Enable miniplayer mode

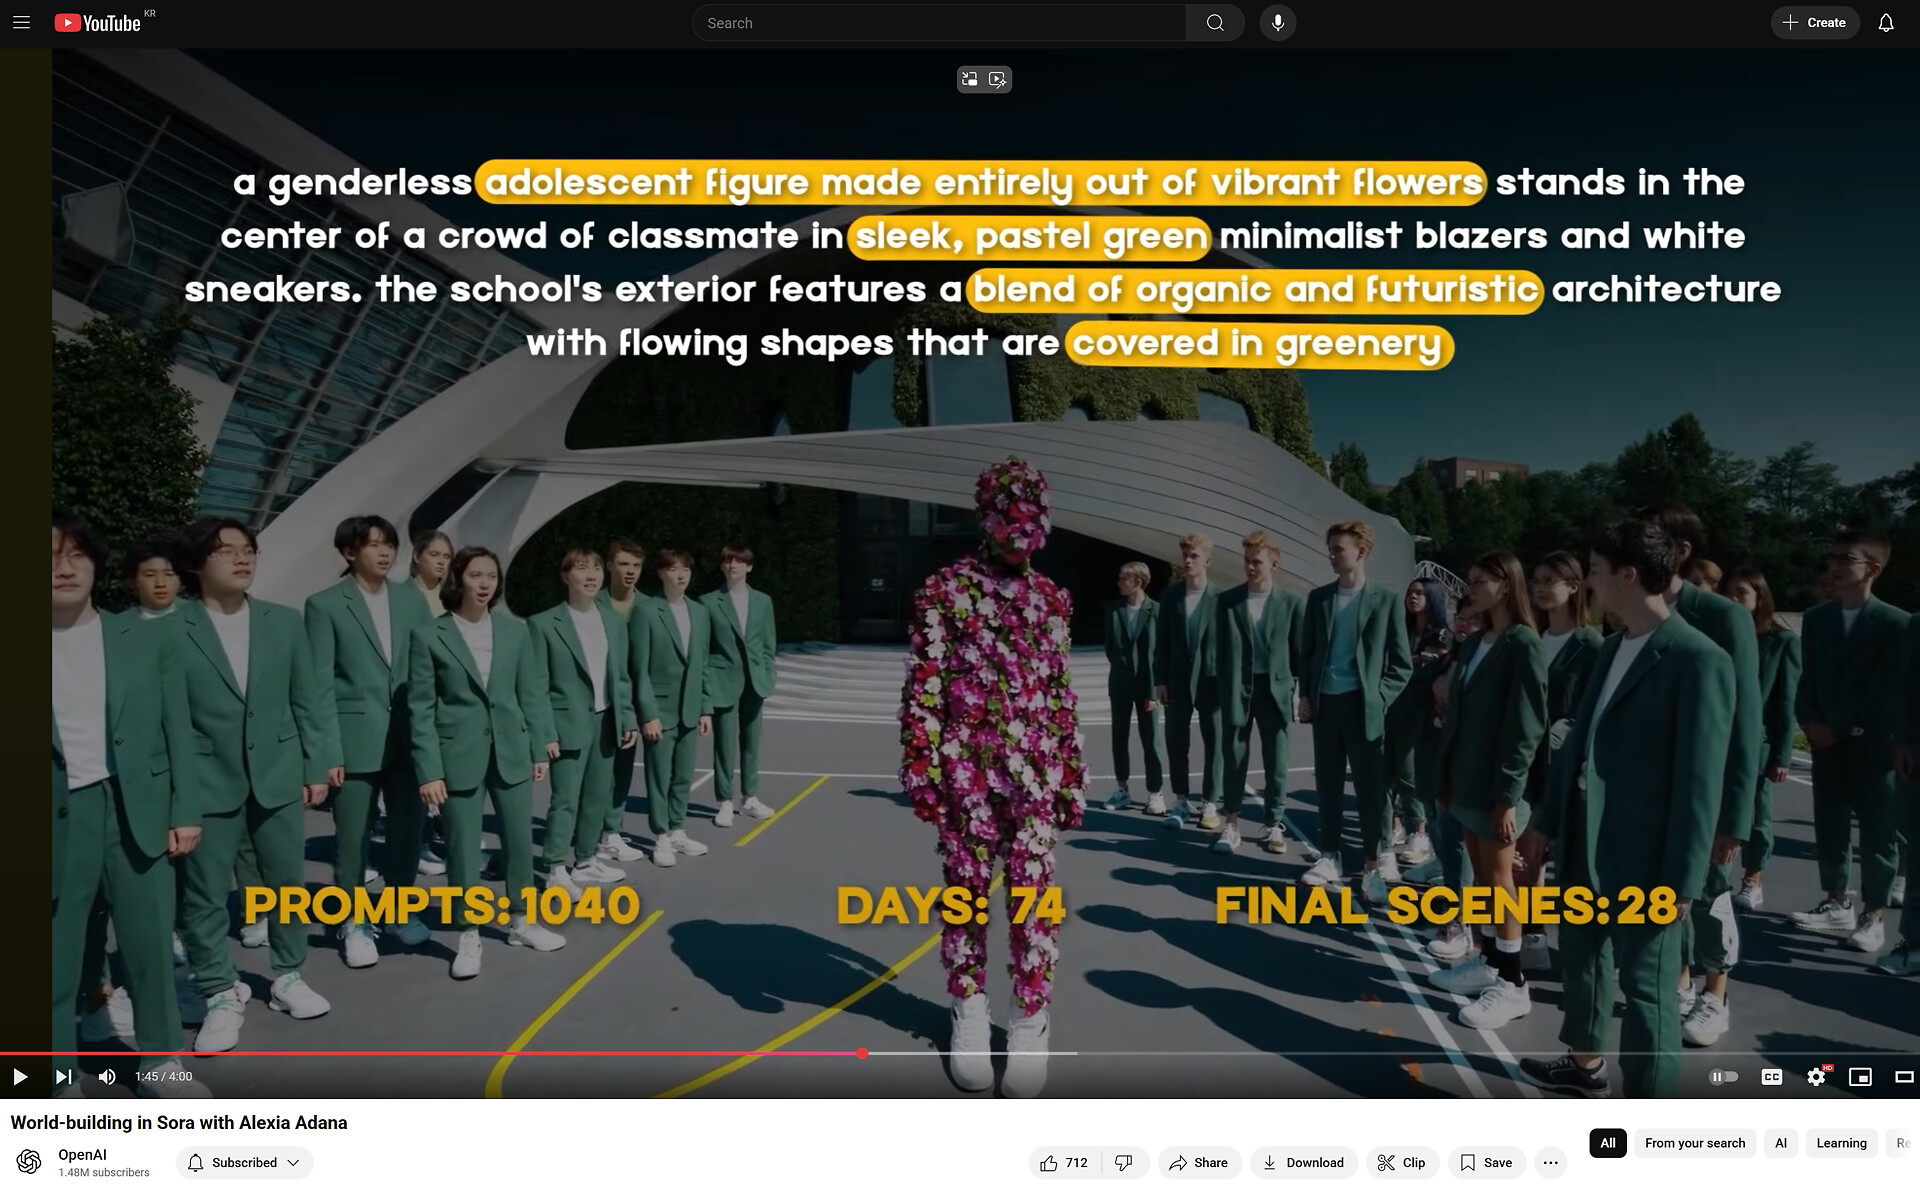coord(1860,1076)
